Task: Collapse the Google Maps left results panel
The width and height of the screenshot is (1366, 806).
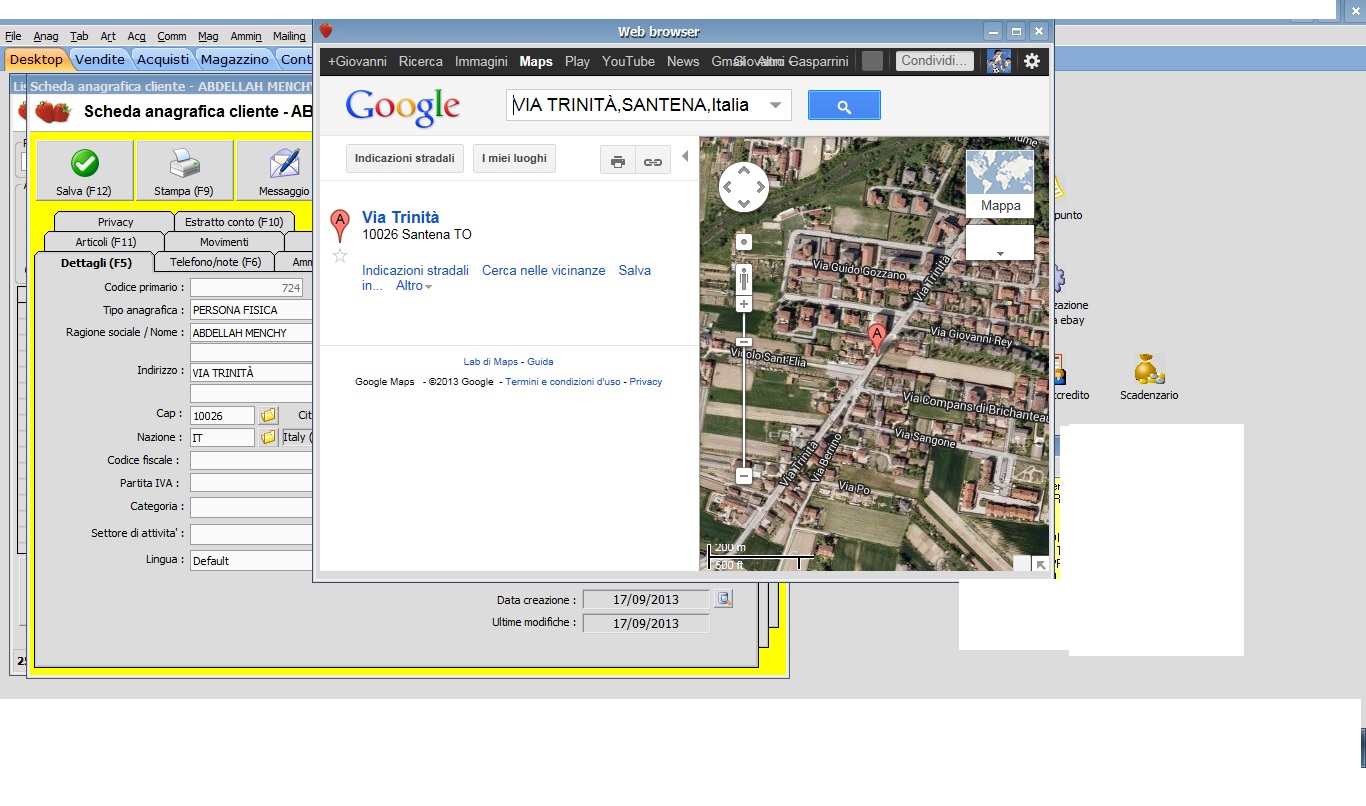Action: pyautogui.click(x=685, y=156)
